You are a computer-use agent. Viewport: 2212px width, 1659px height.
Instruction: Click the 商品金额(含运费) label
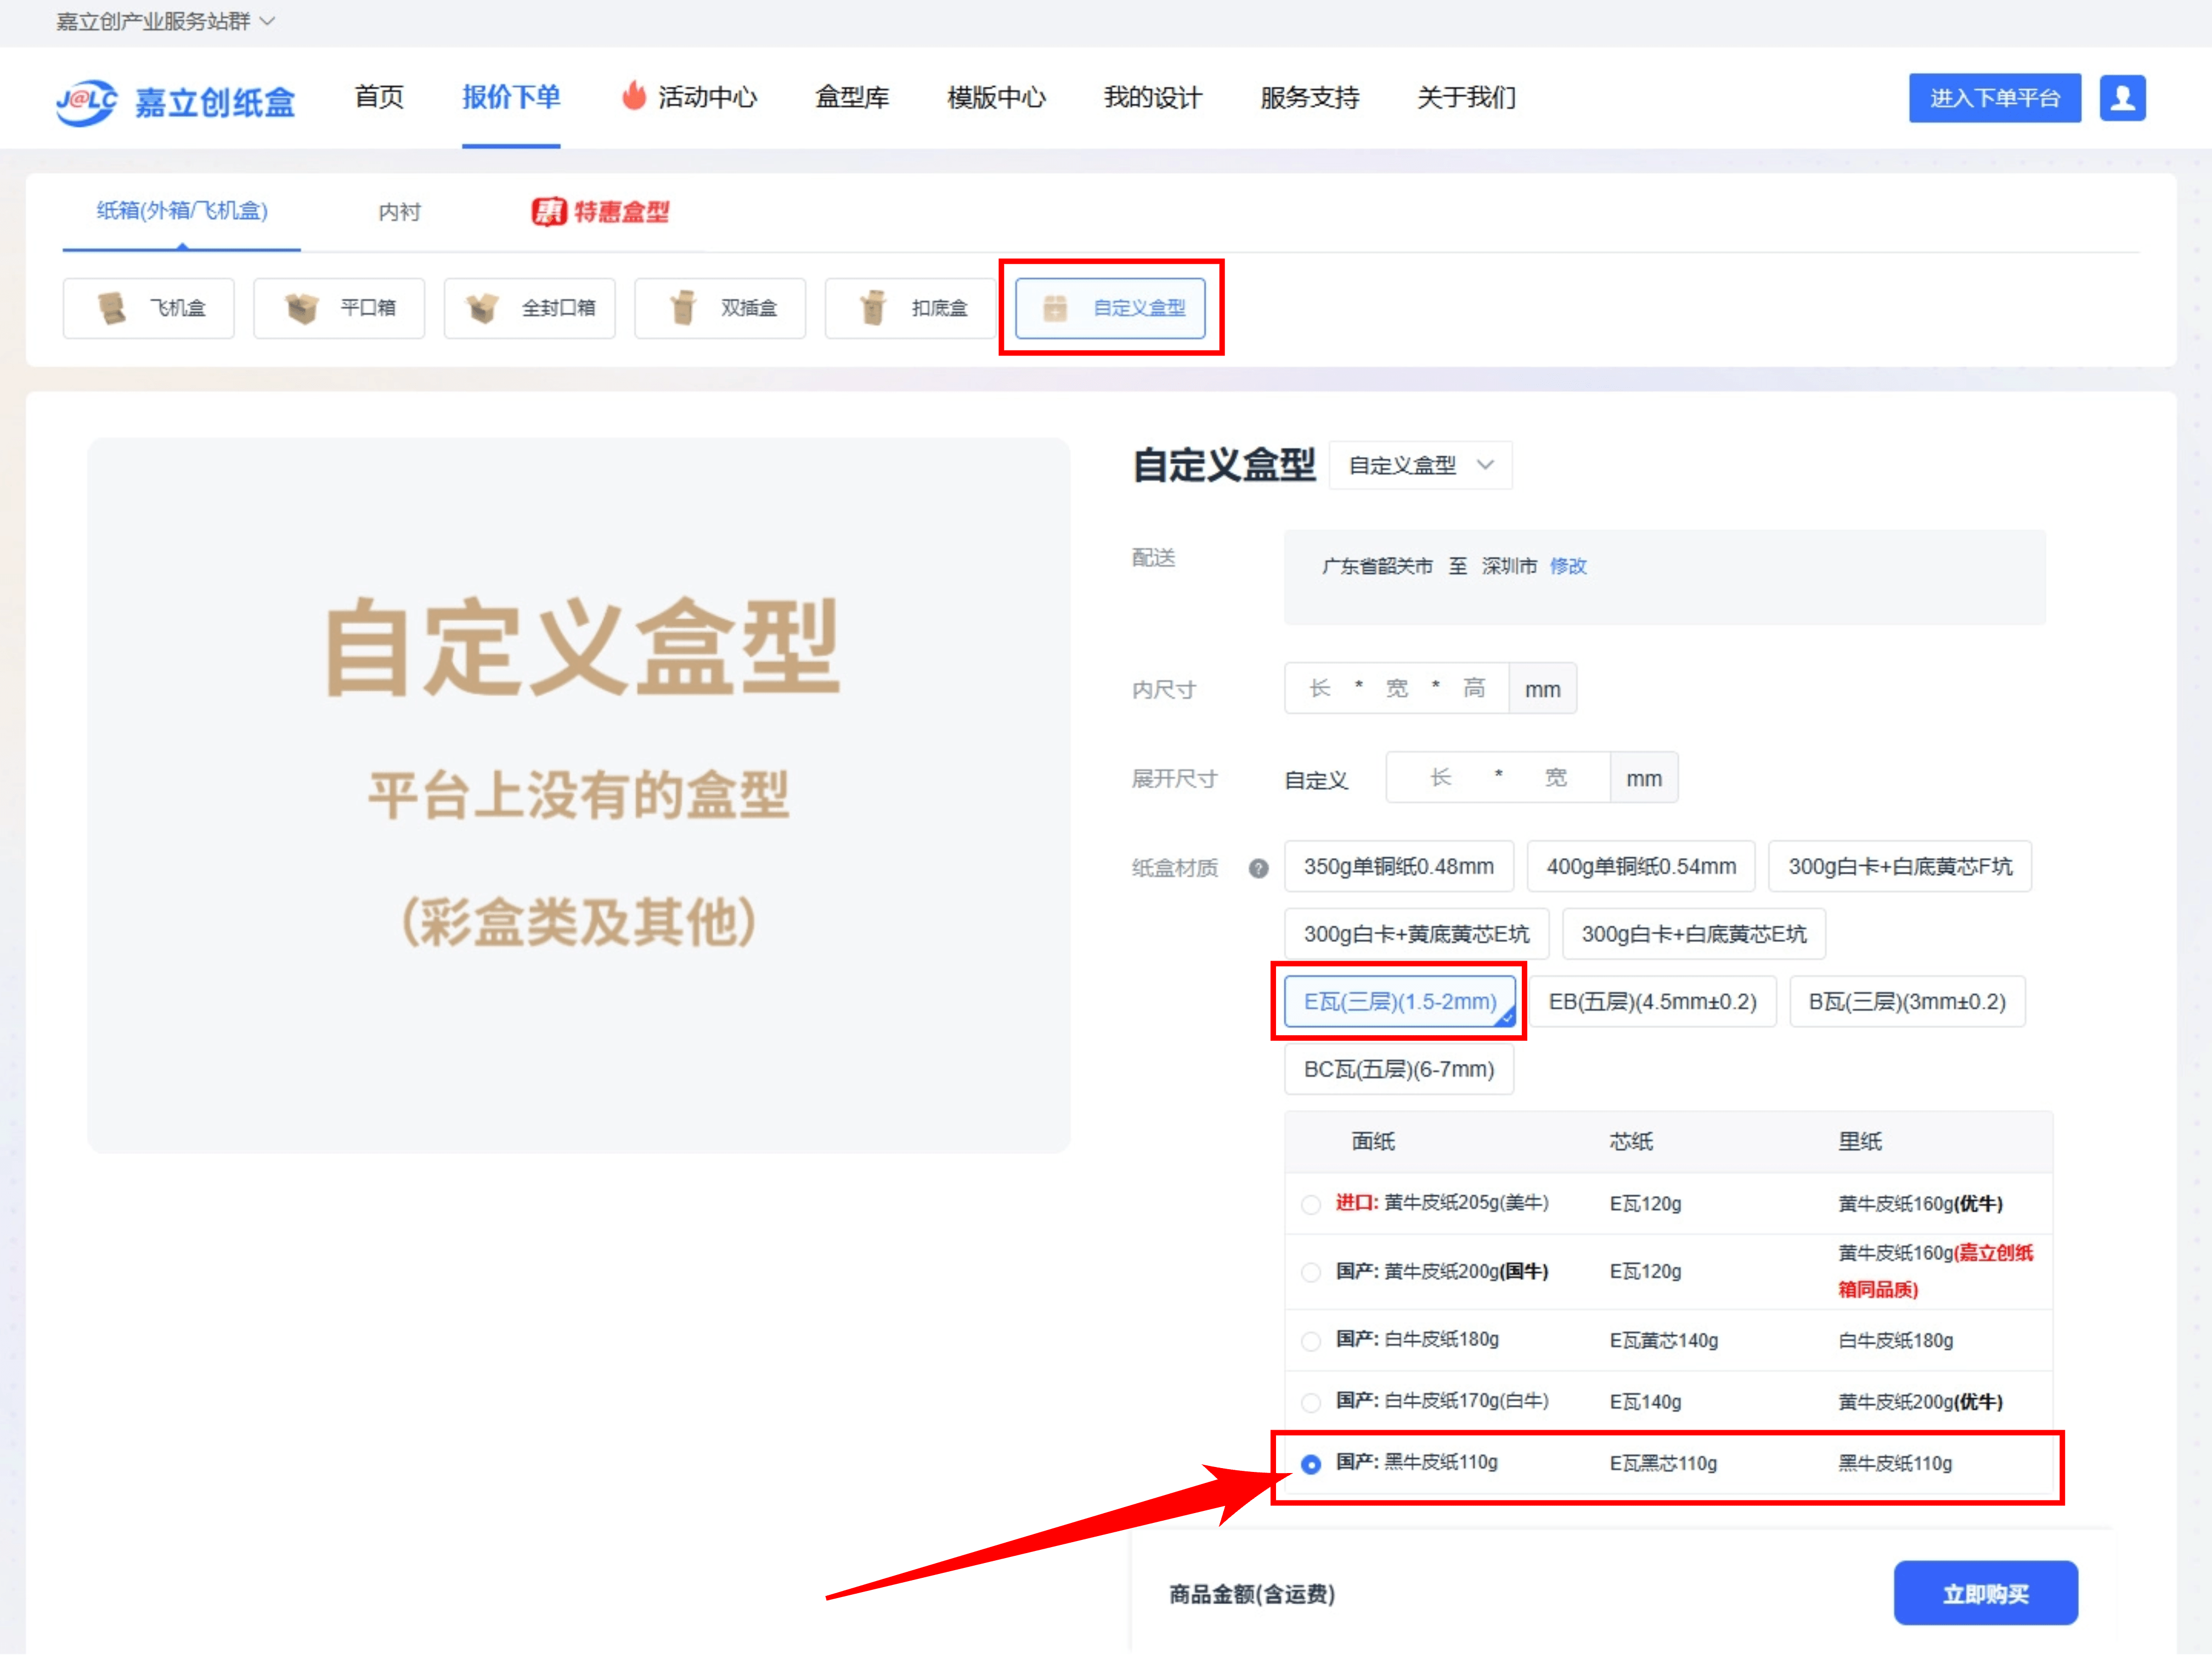point(1252,1594)
